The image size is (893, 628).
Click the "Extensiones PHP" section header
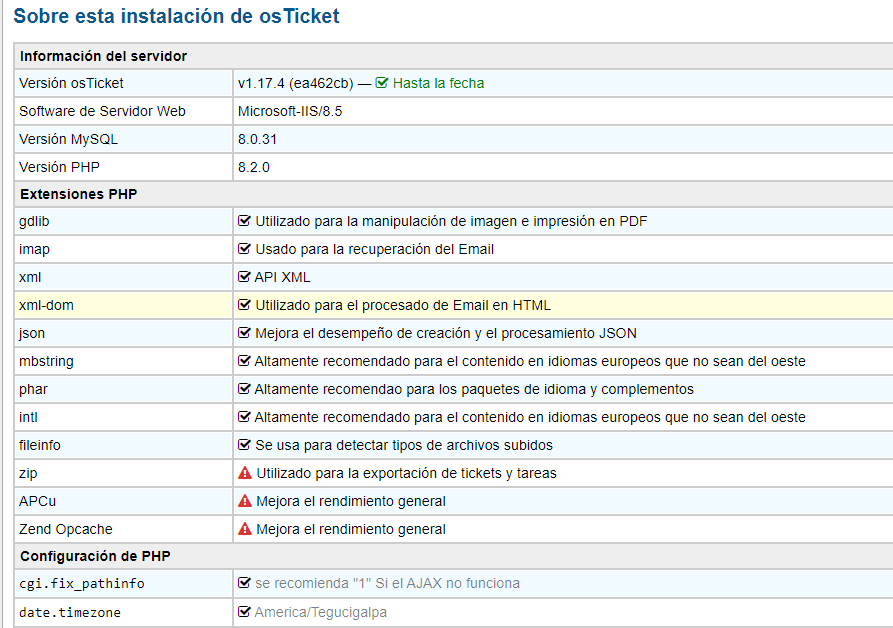[78, 194]
